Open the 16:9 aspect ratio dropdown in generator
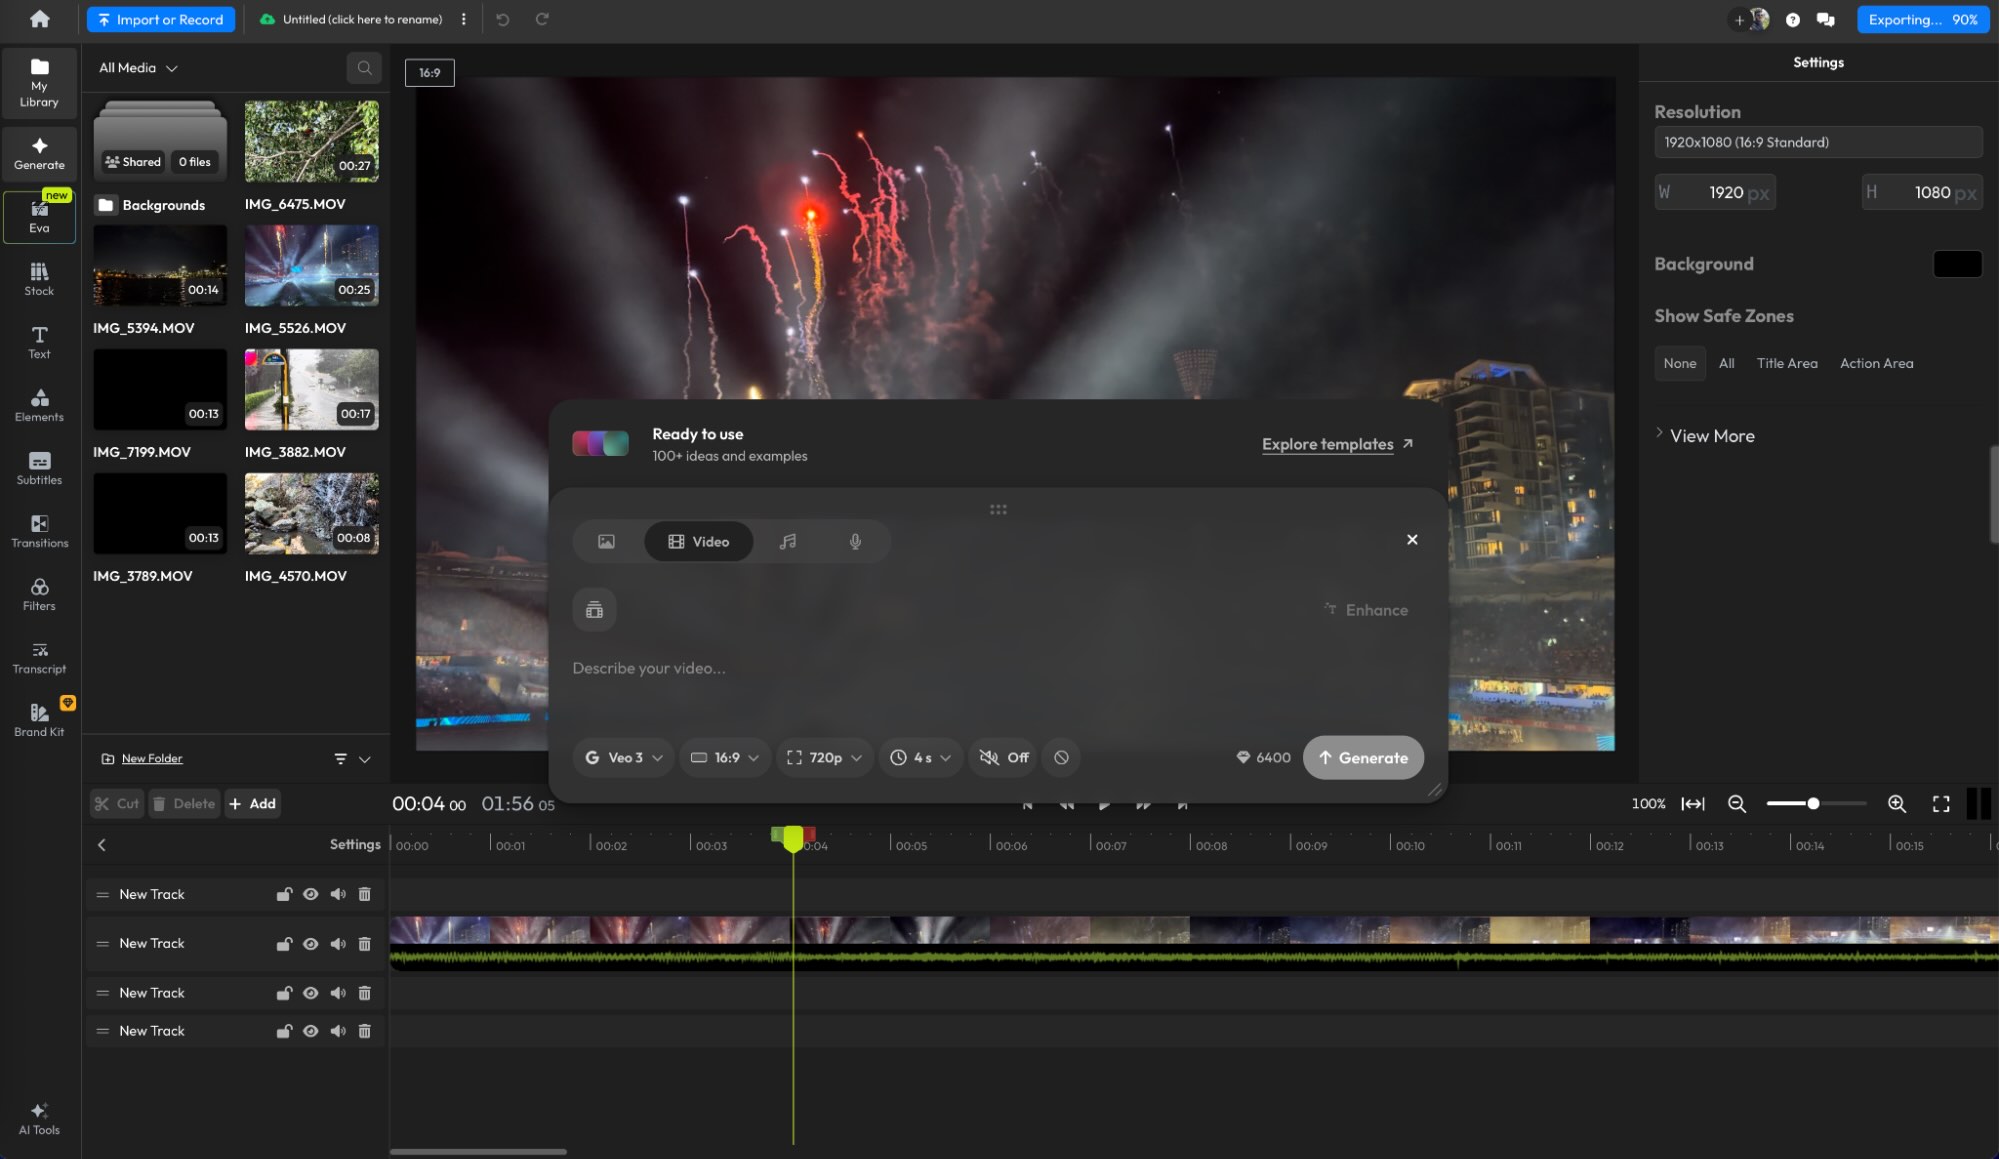The height and width of the screenshot is (1159, 1999). [x=725, y=758]
